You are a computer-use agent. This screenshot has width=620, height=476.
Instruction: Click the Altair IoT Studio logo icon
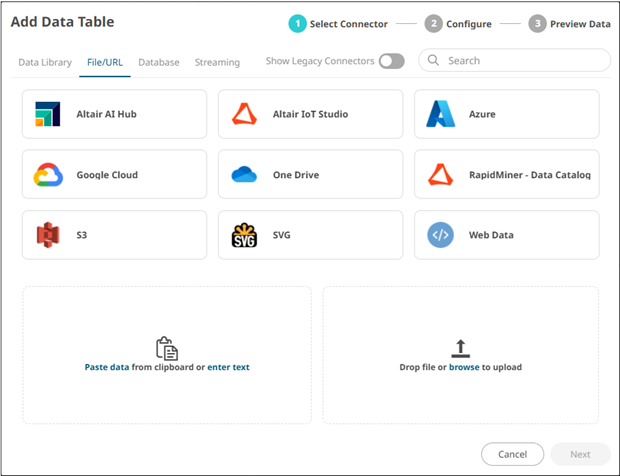coord(244,114)
